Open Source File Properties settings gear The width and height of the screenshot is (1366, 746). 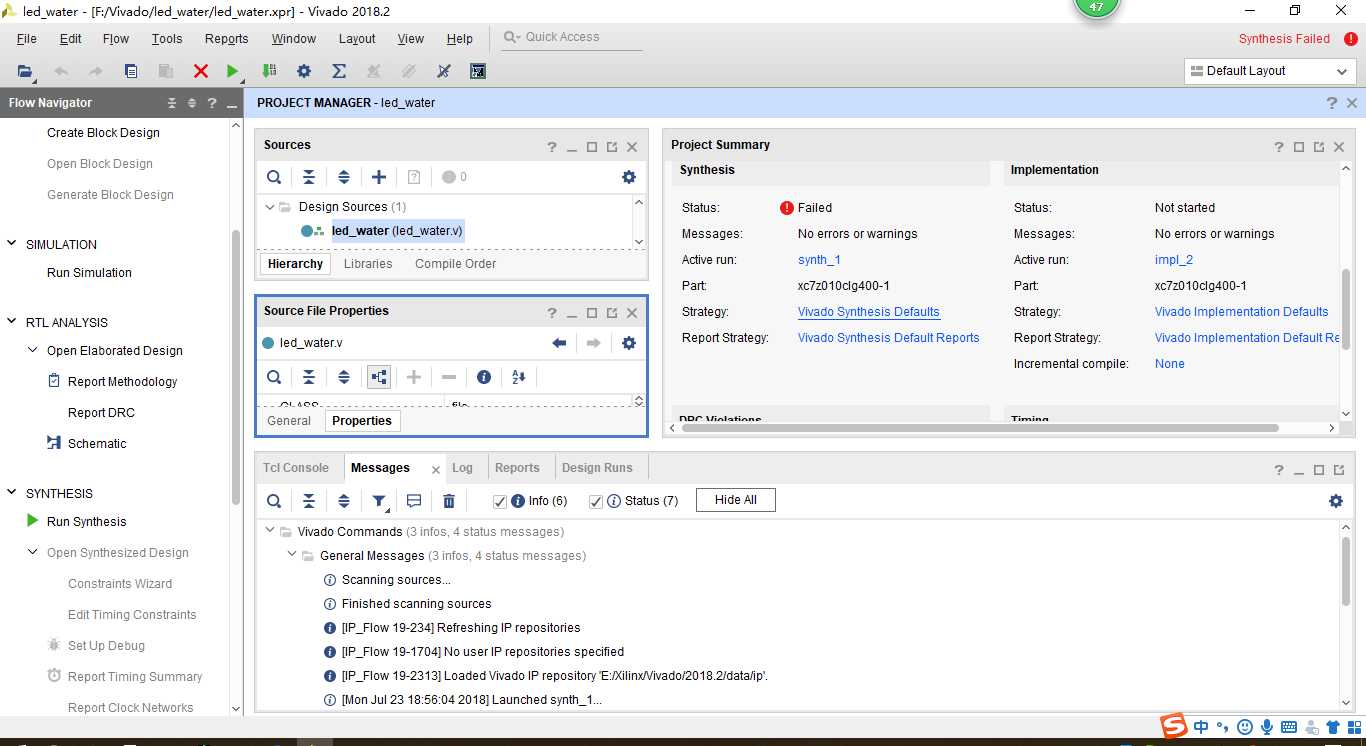(x=629, y=343)
